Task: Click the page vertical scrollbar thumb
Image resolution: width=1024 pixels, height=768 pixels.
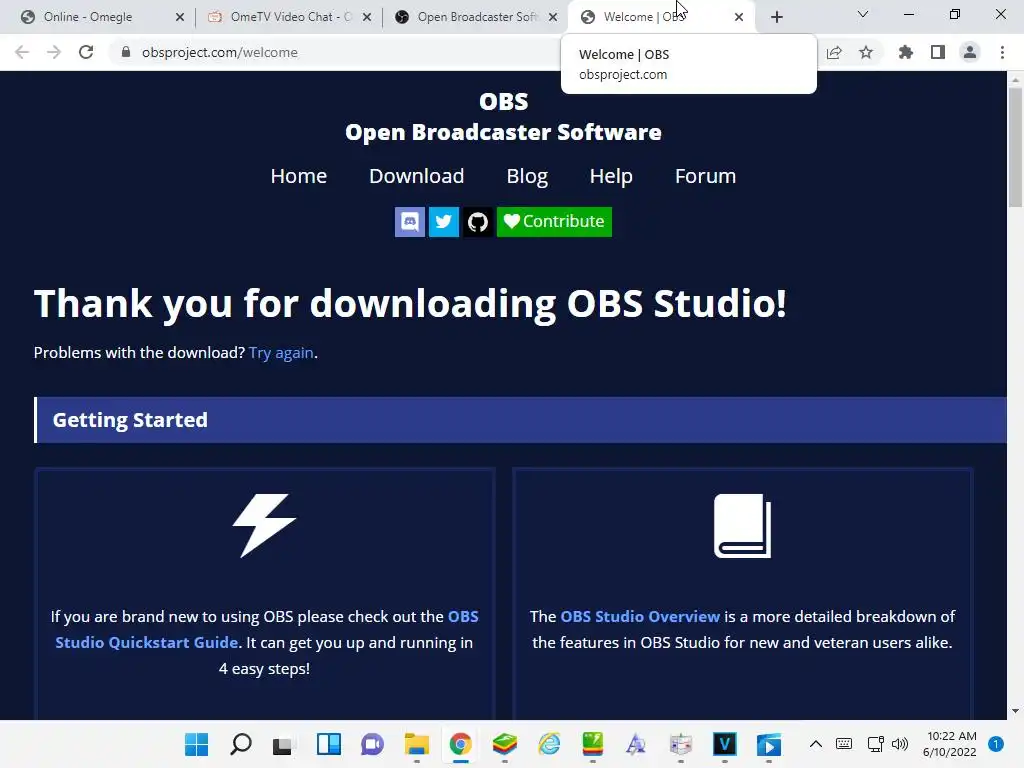Action: (1015, 148)
